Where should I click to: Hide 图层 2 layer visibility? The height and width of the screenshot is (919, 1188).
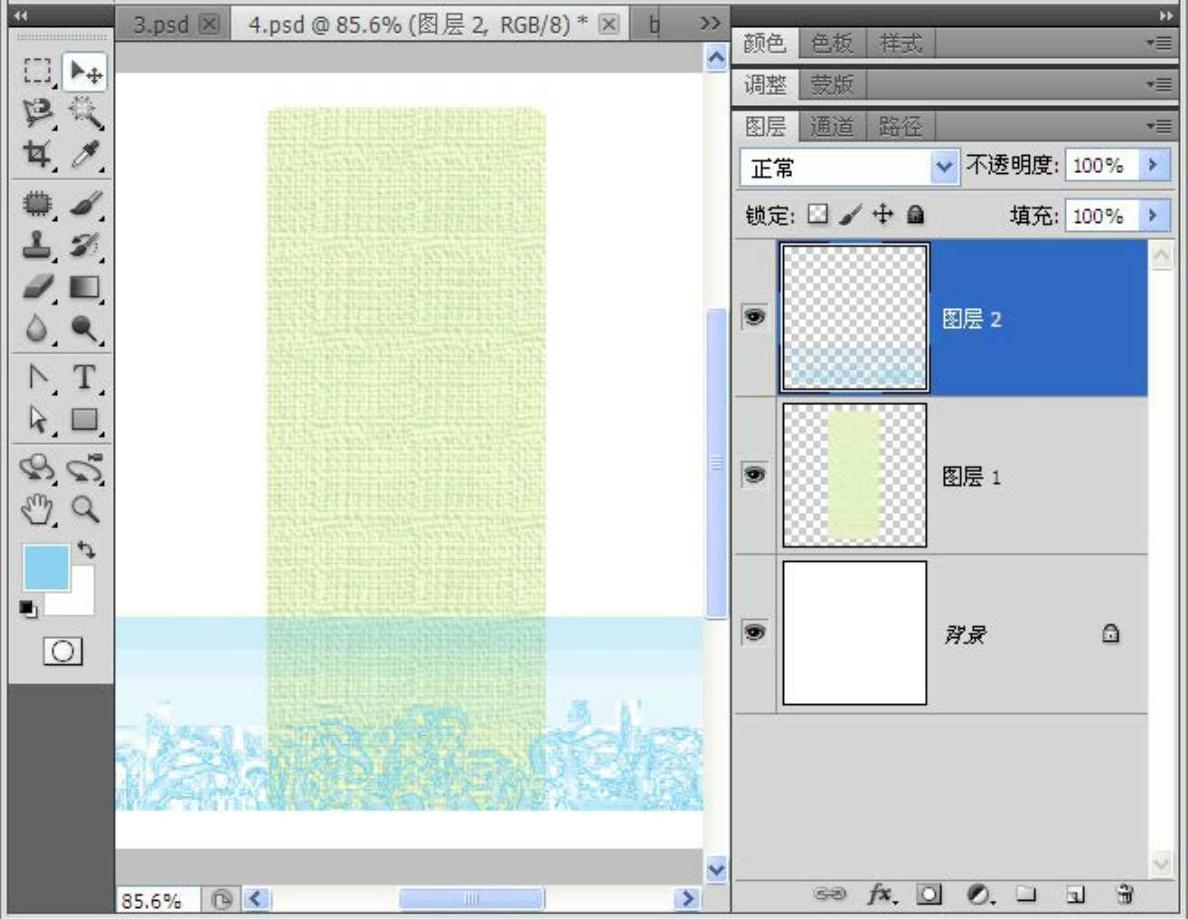[756, 317]
